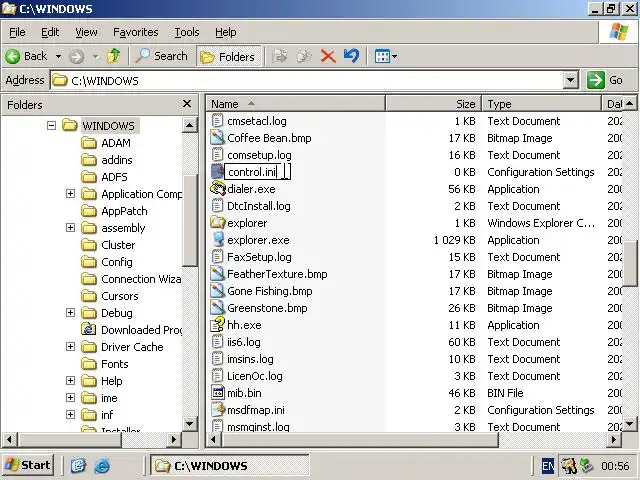Click the Forward arrow icon
The height and width of the screenshot is (480, 640).
pos(76,56)
